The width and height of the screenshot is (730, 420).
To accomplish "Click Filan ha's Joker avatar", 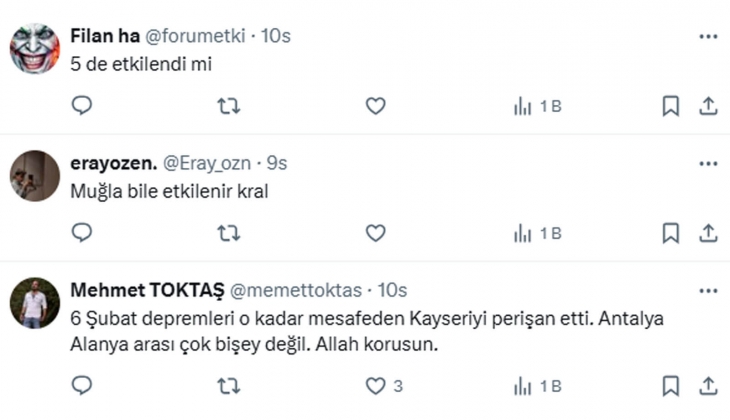I will pos(34,49).
